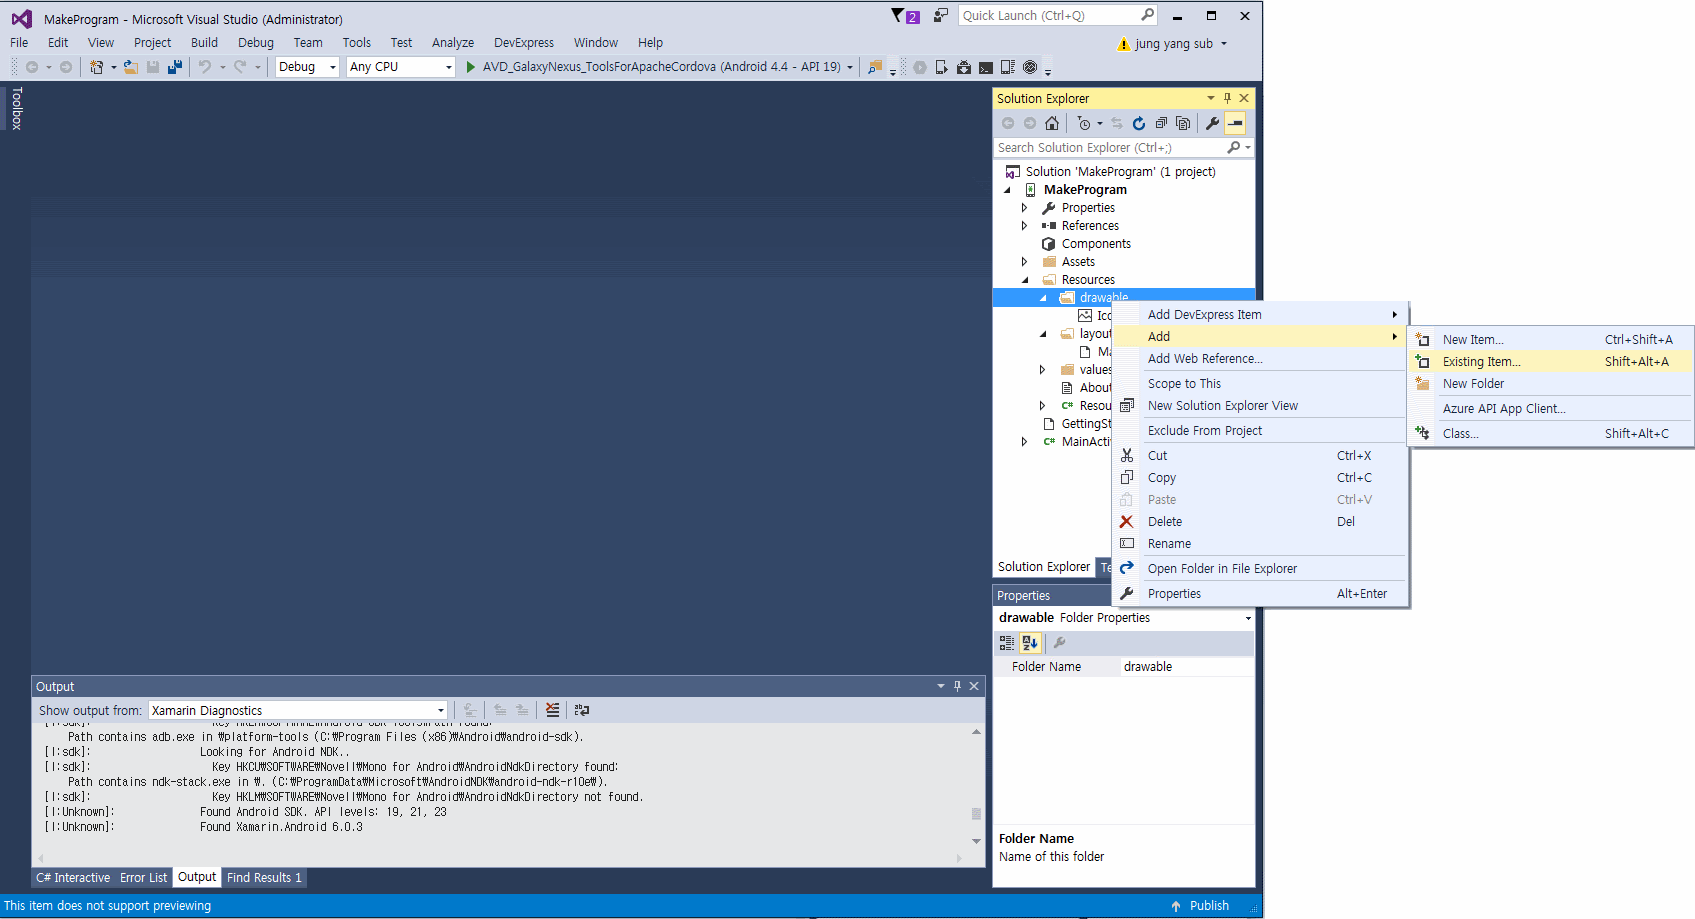The image size is (1695, 919).
Task: Click the Categorized icon in Properties panel
Action: click(x=1007, y=643)
